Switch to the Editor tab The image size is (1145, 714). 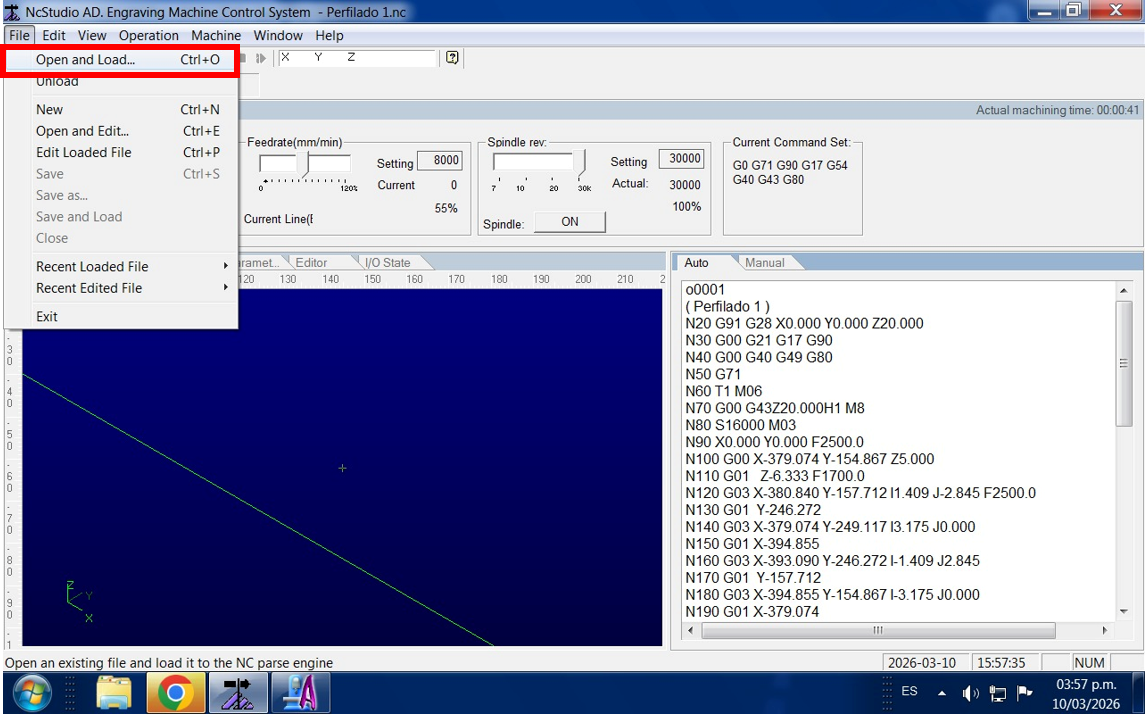tap(311, 263)
